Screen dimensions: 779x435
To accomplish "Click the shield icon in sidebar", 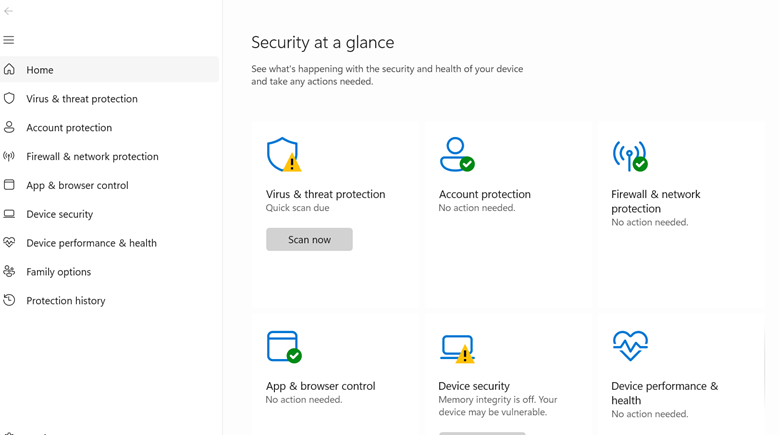I will coord(9,98).
